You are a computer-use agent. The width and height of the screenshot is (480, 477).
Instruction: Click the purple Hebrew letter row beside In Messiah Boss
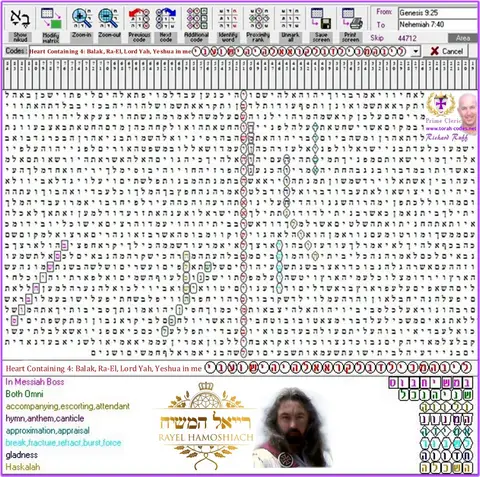[431, 383]
